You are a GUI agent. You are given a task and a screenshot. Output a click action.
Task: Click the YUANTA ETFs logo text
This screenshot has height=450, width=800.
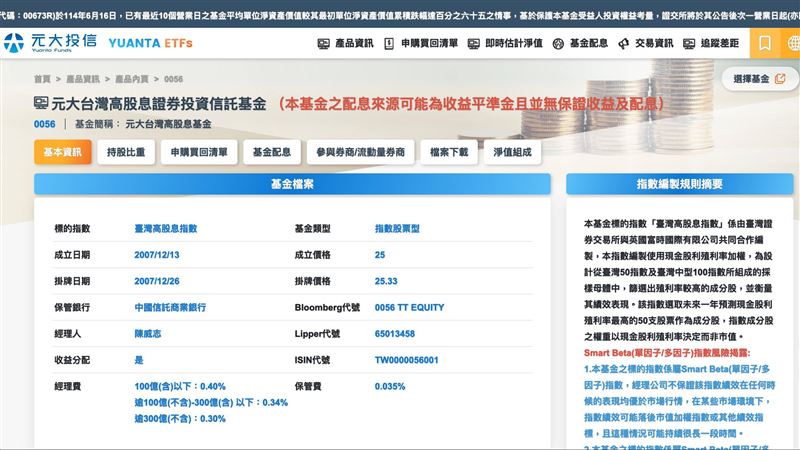point(151,43)
